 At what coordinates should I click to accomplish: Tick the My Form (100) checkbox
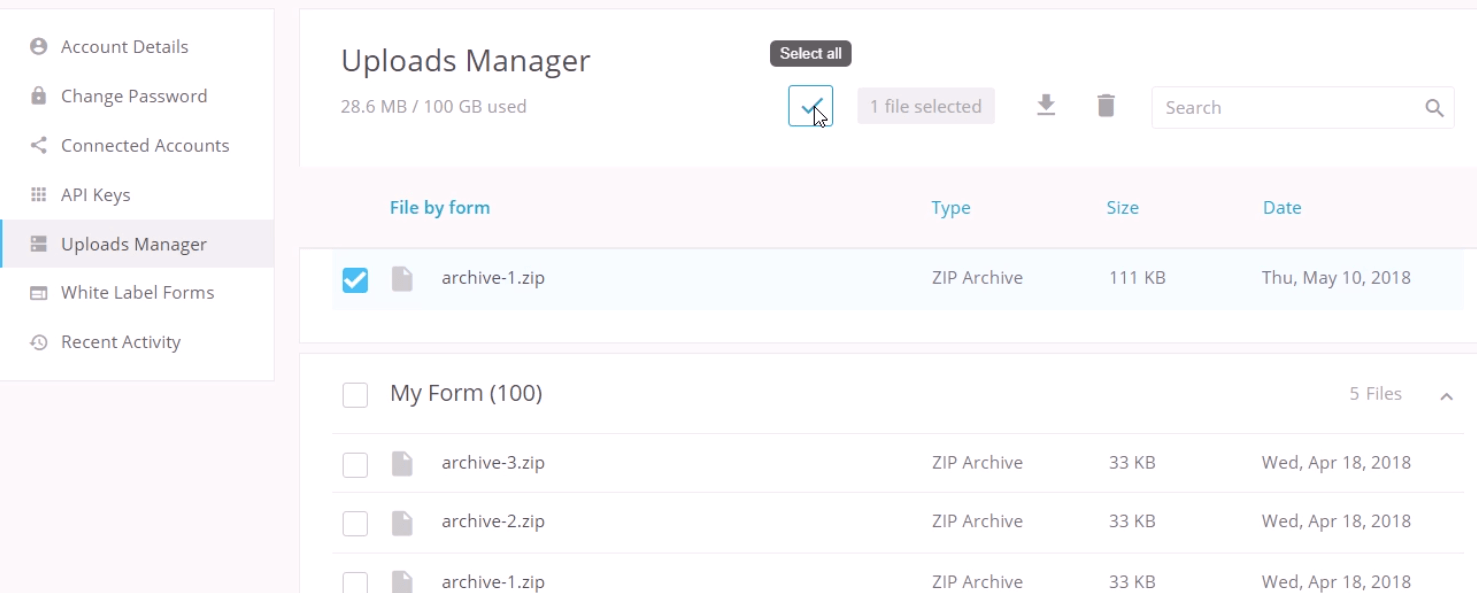tap(355, 395)
